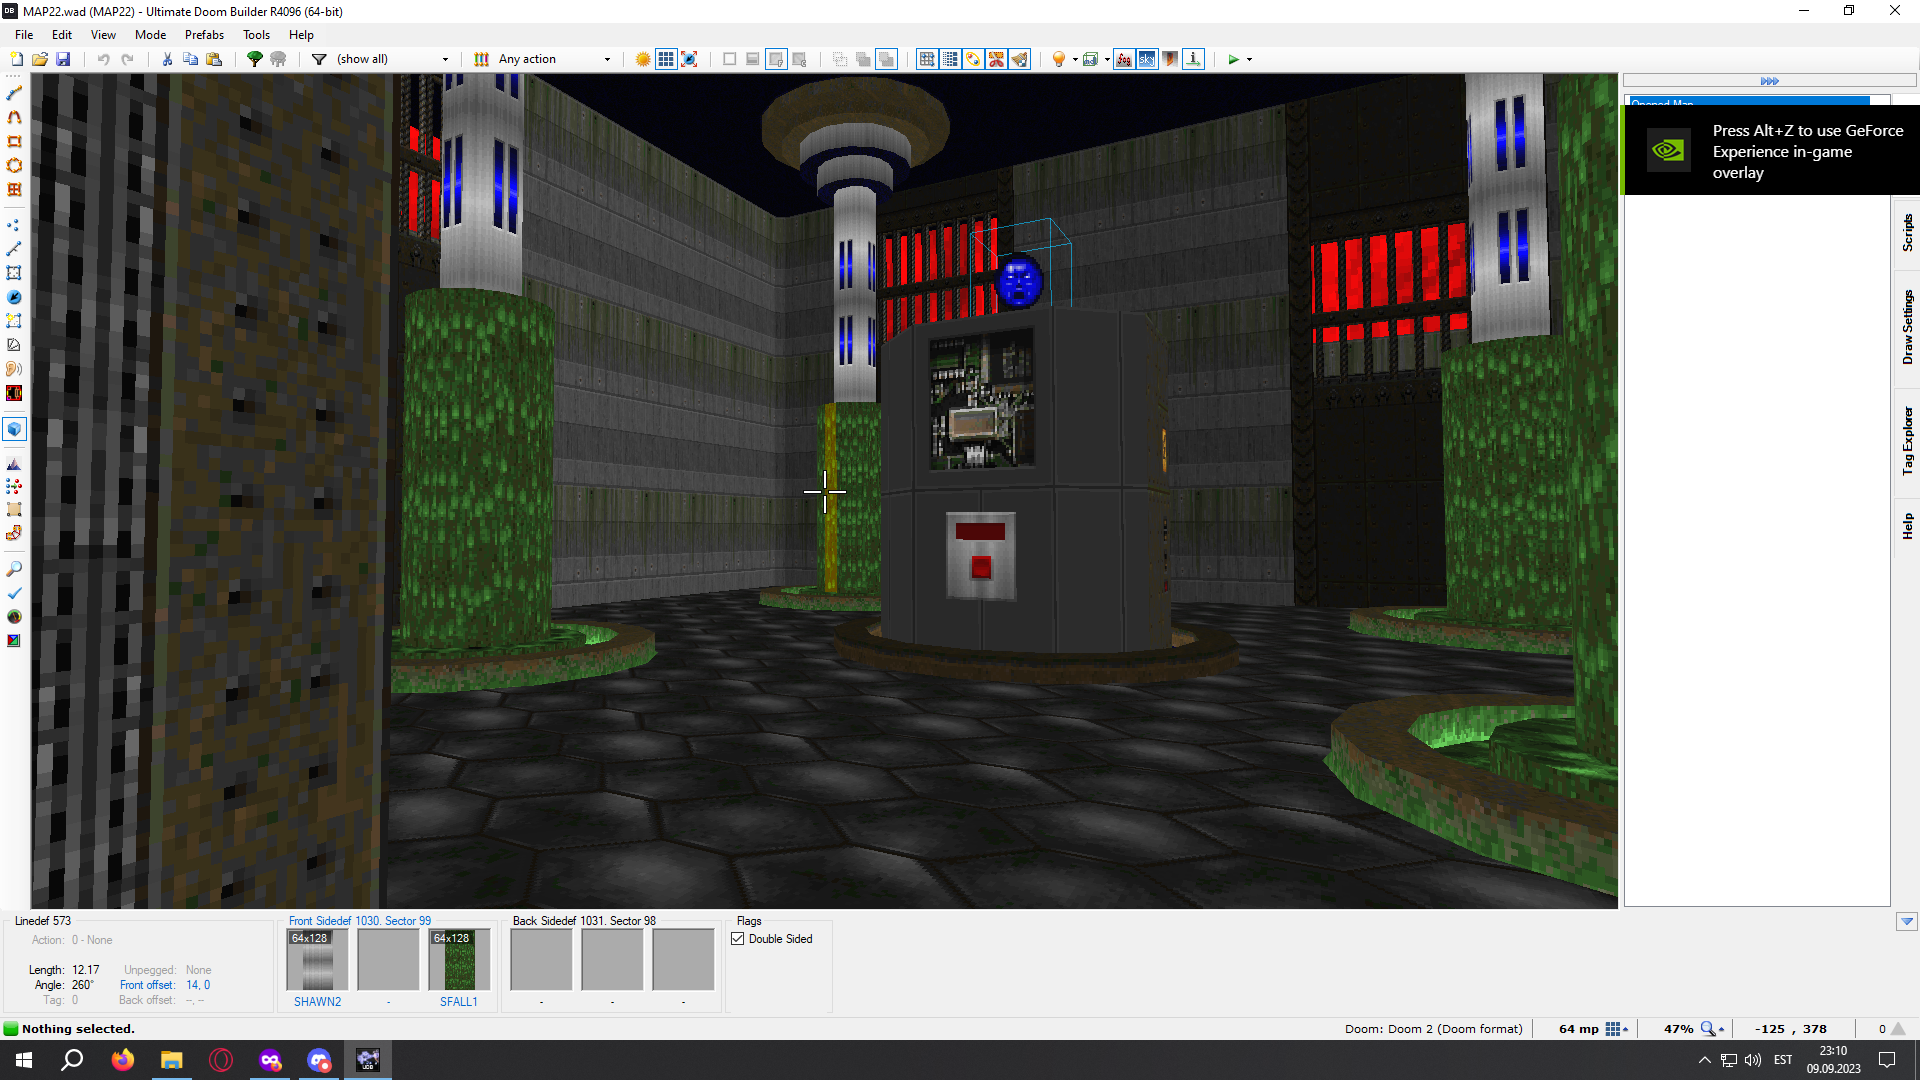
Task: Open File Explorer from the taskbar
Action: coord(172,1060)
